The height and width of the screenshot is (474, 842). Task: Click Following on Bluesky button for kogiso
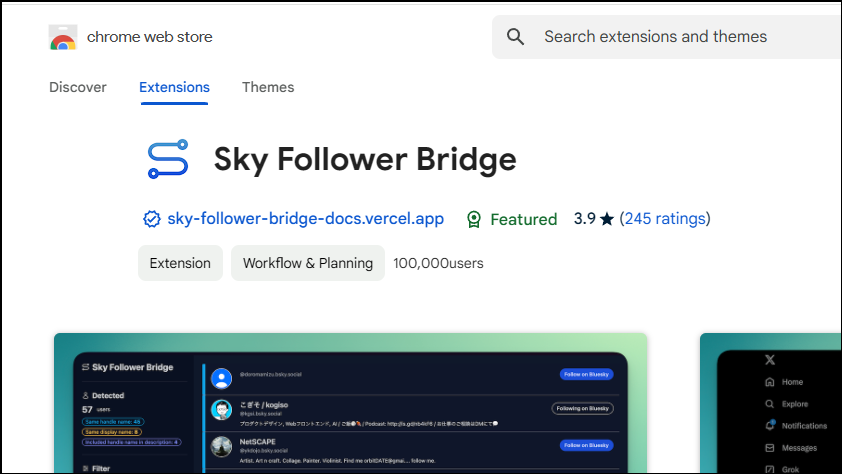(x=582, y=409)
